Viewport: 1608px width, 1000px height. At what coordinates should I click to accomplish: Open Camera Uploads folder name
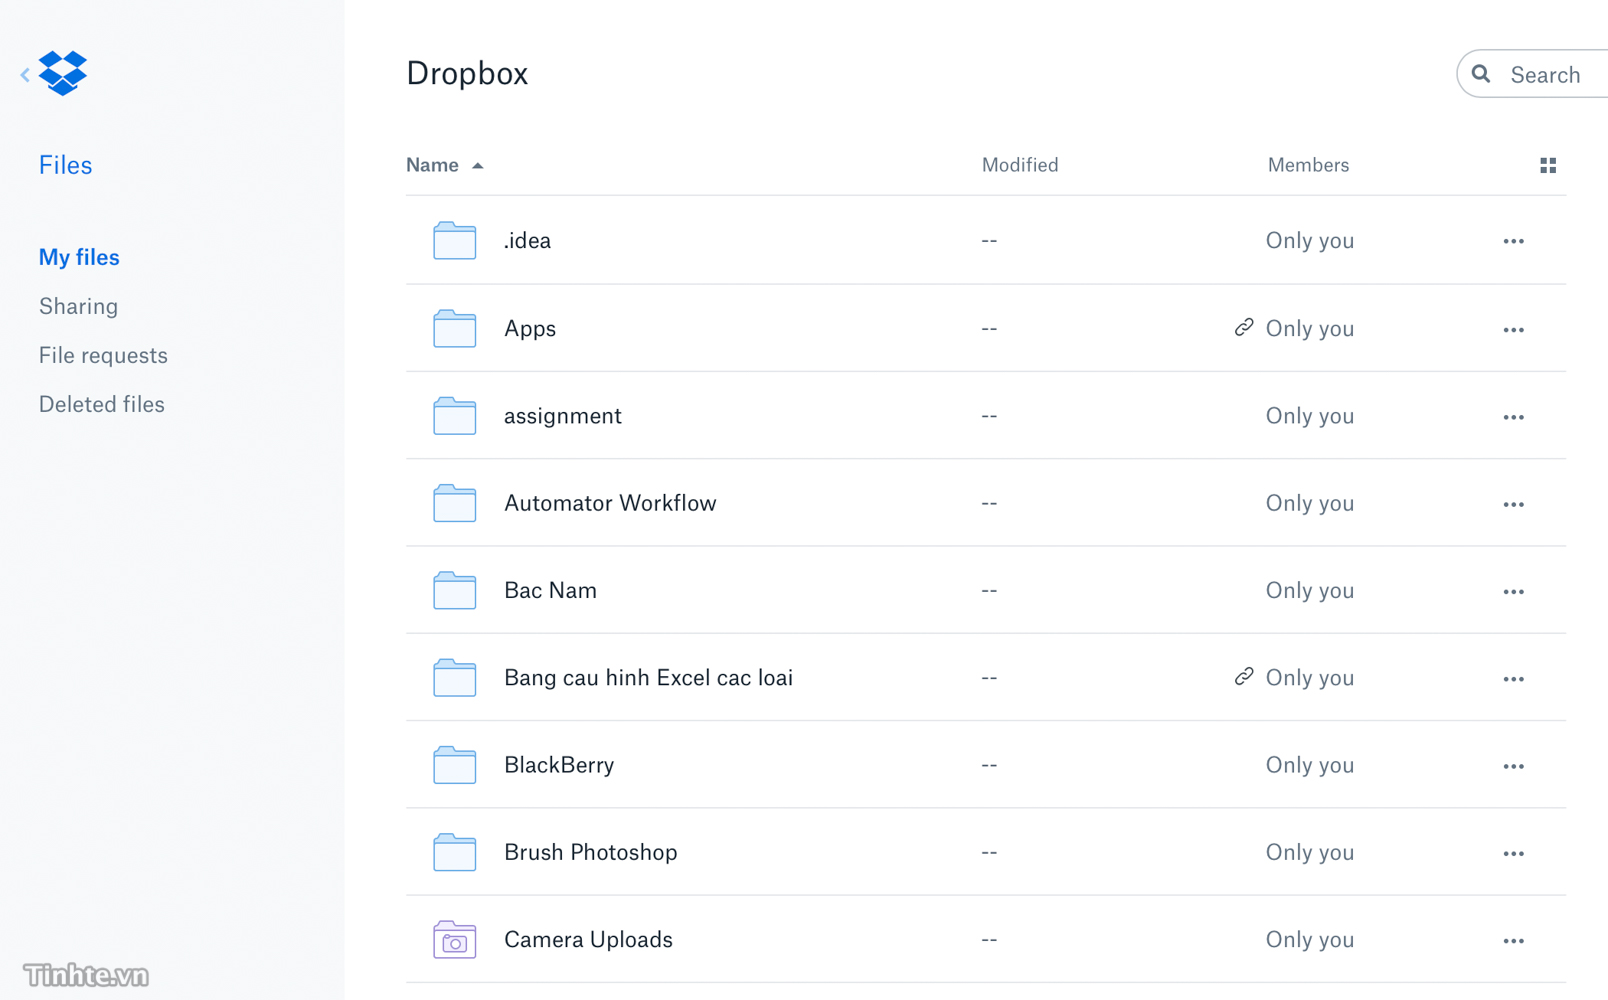(588, 940)
